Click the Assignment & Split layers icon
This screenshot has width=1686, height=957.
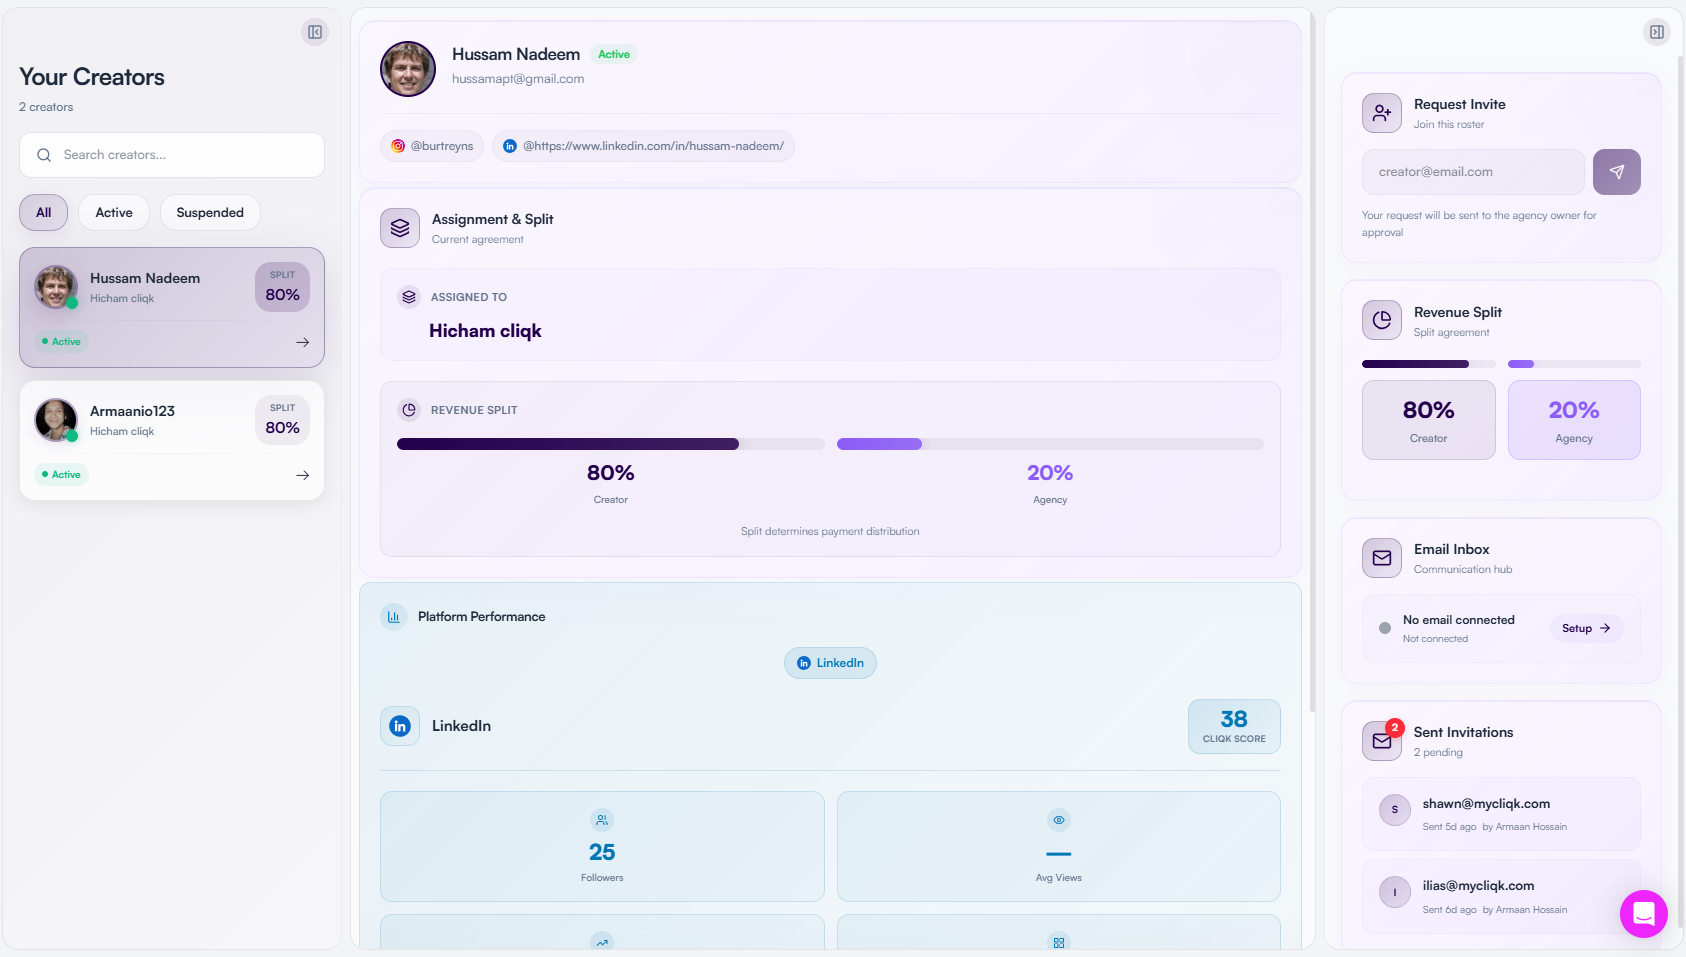click(x=399, y=227)
